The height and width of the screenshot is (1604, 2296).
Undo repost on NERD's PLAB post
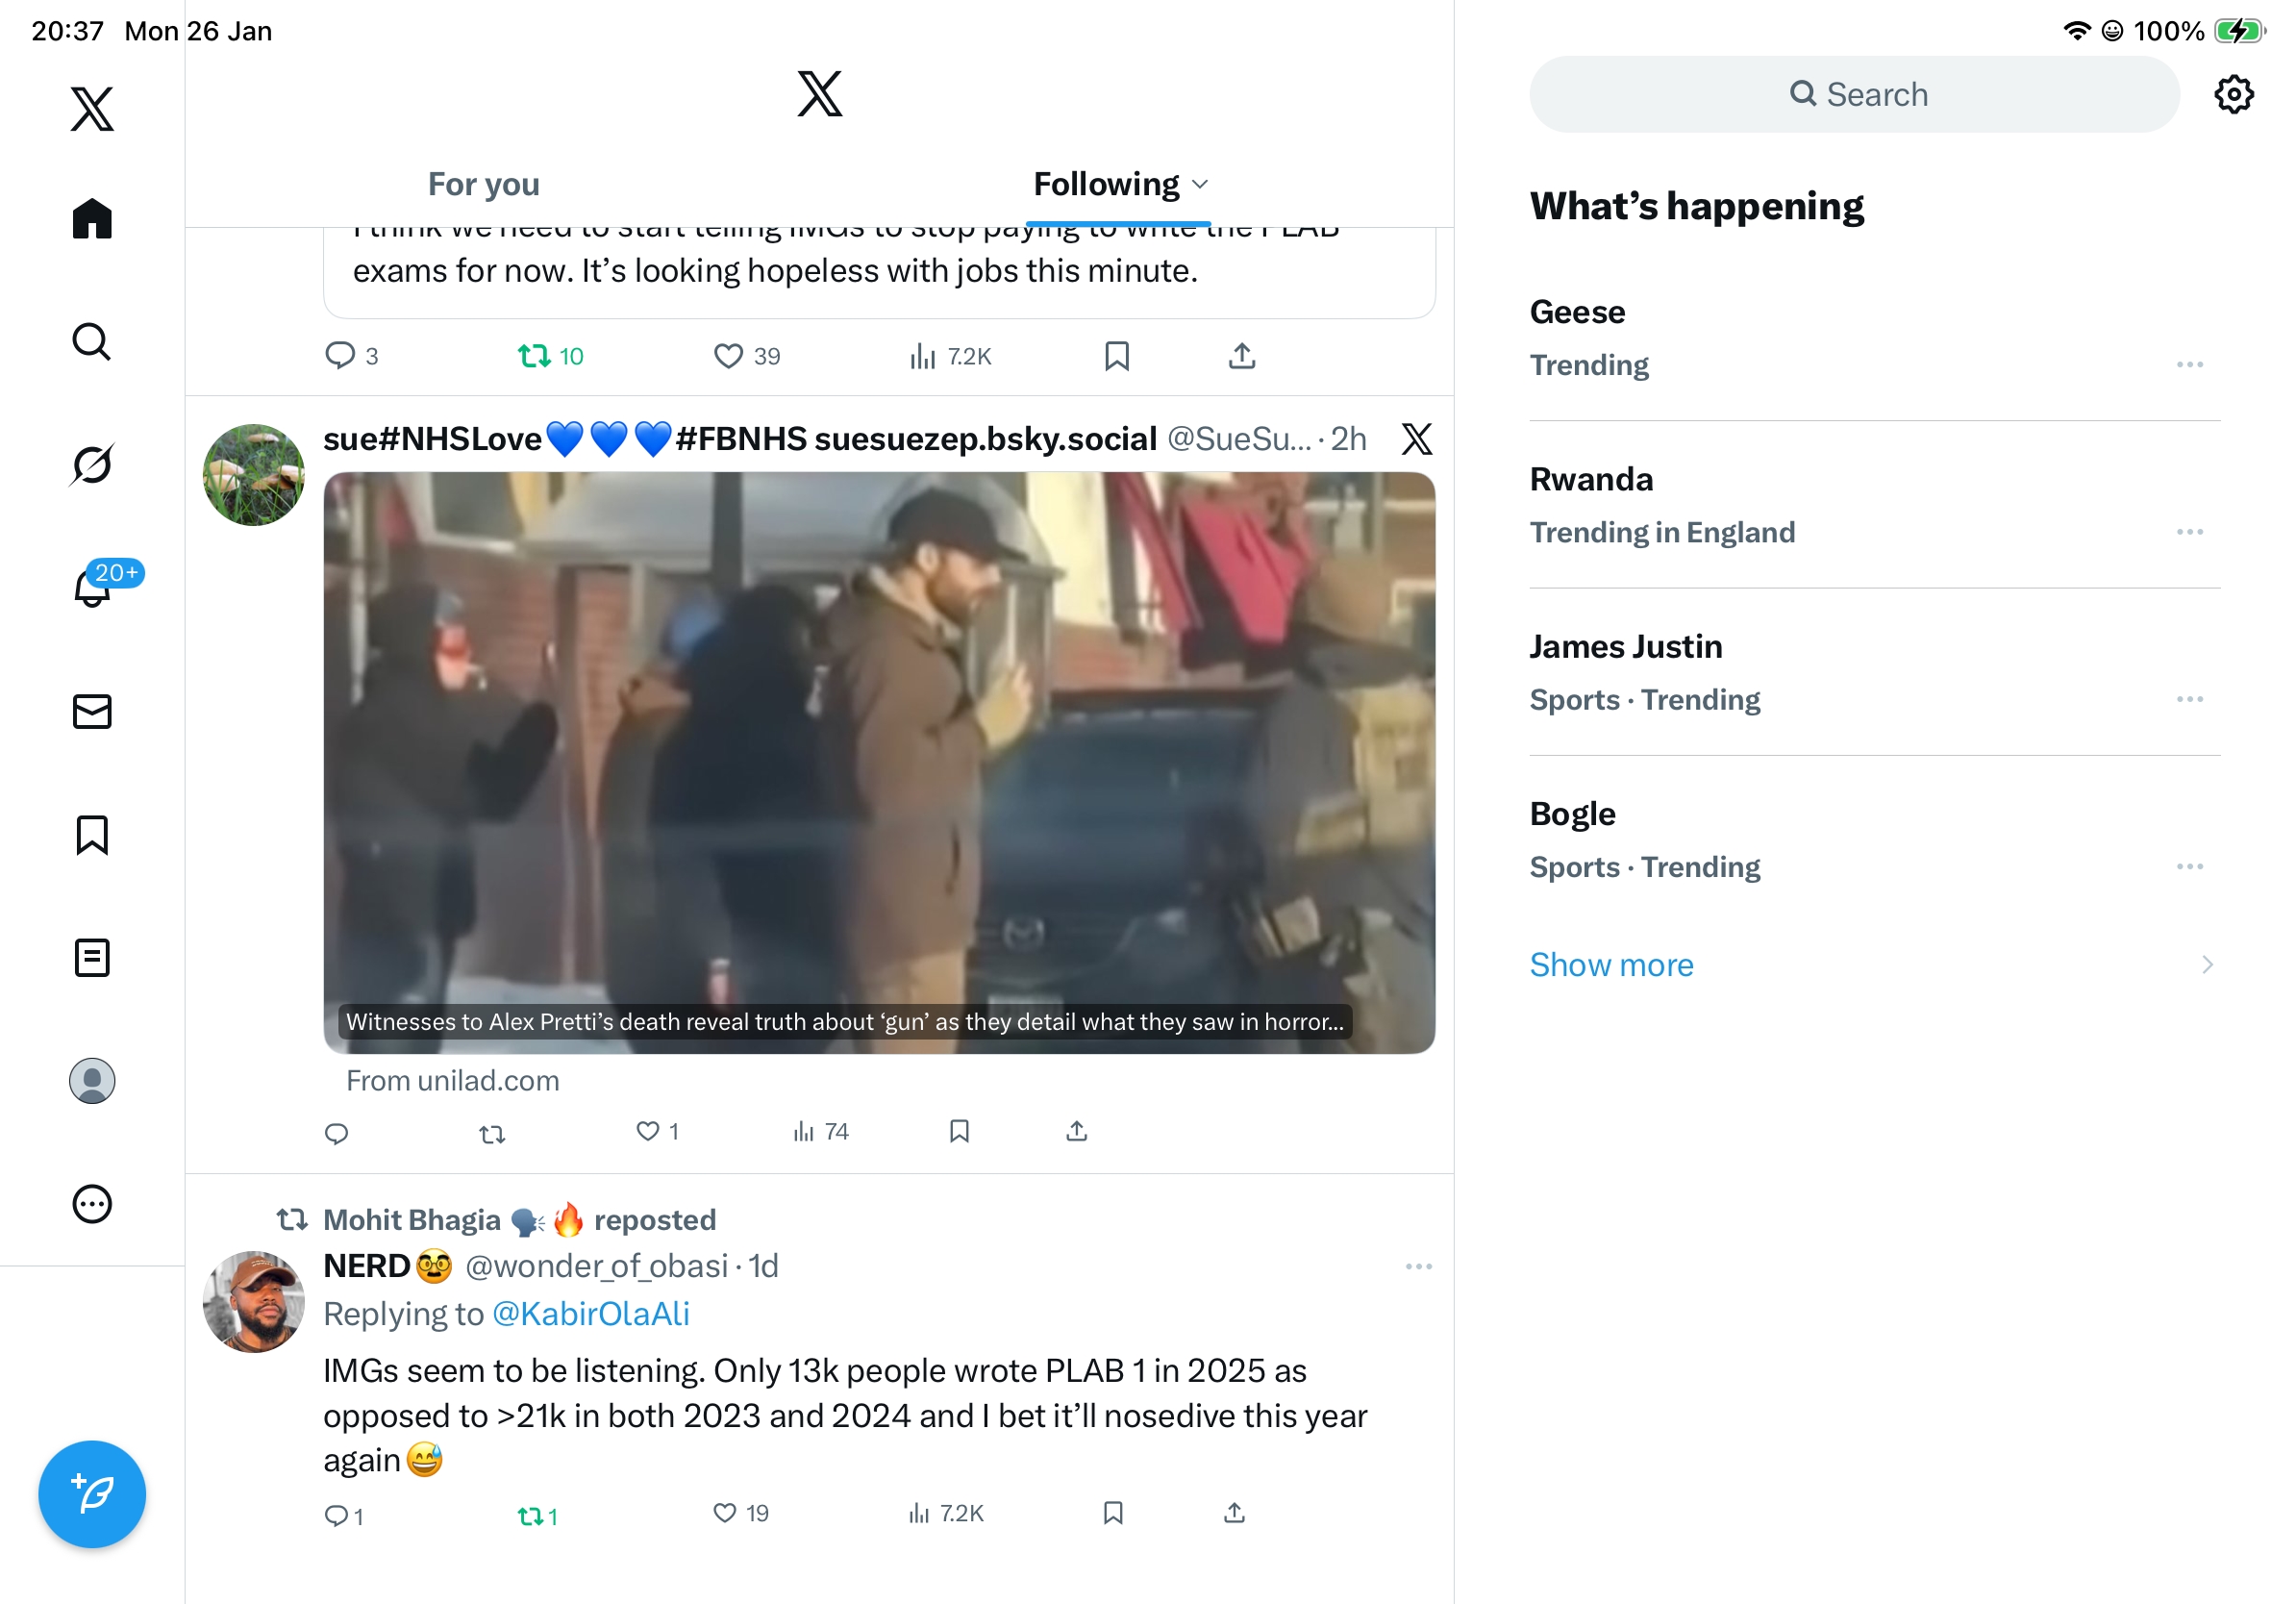click(x=530, y=1516)
